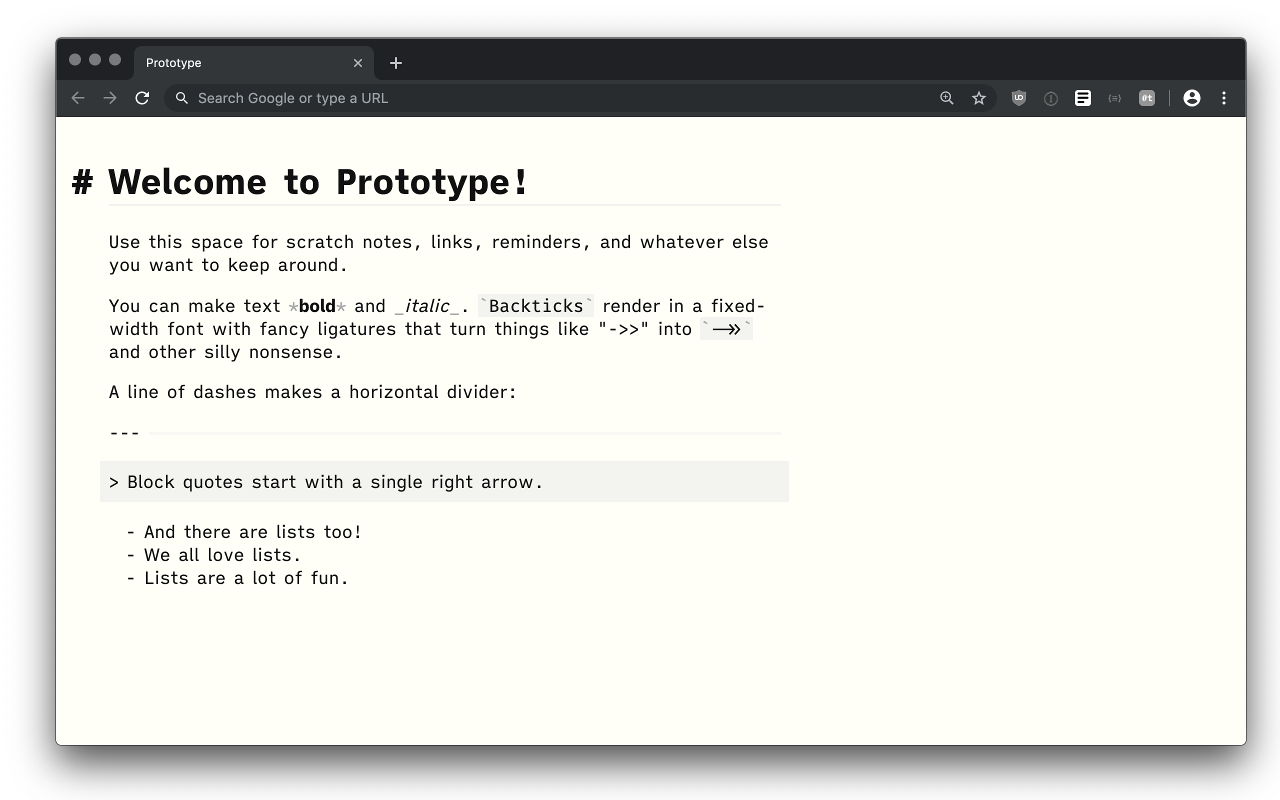Click the search icon in the address bar

(181, 98)
